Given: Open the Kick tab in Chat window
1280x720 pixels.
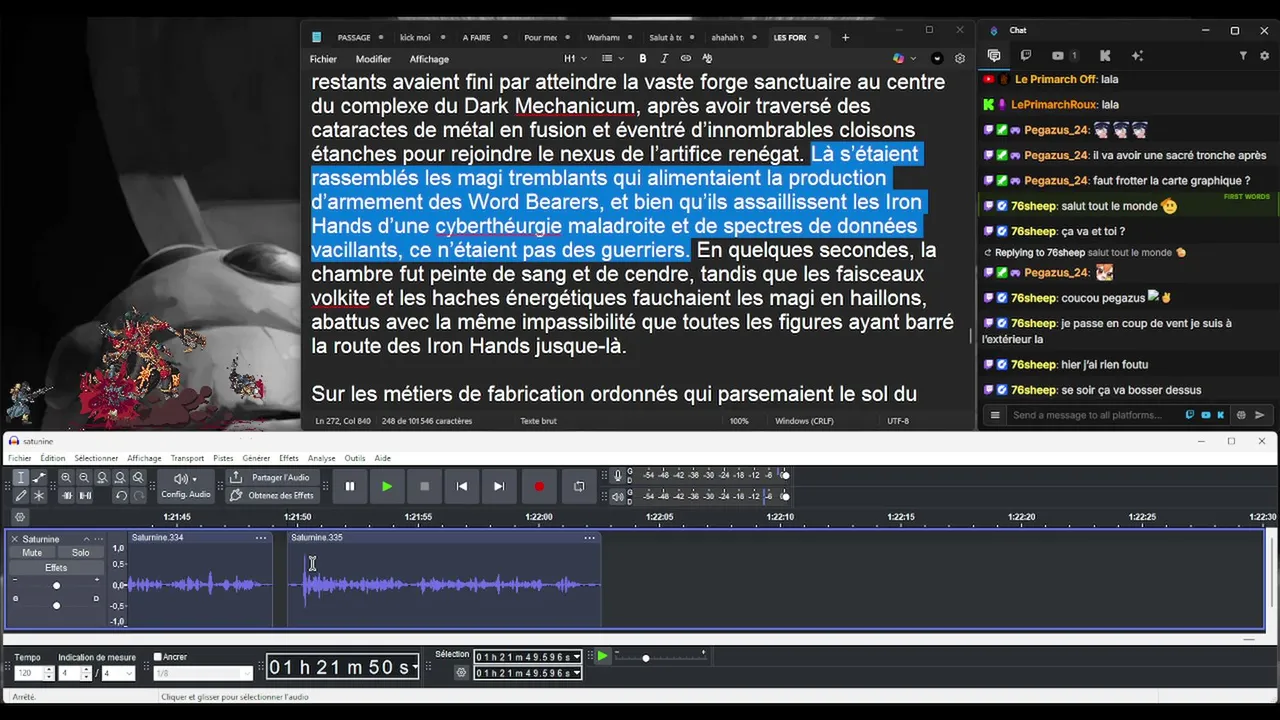Looking at the screenshot, I should pyautogui.click(x=1105, y=56).
